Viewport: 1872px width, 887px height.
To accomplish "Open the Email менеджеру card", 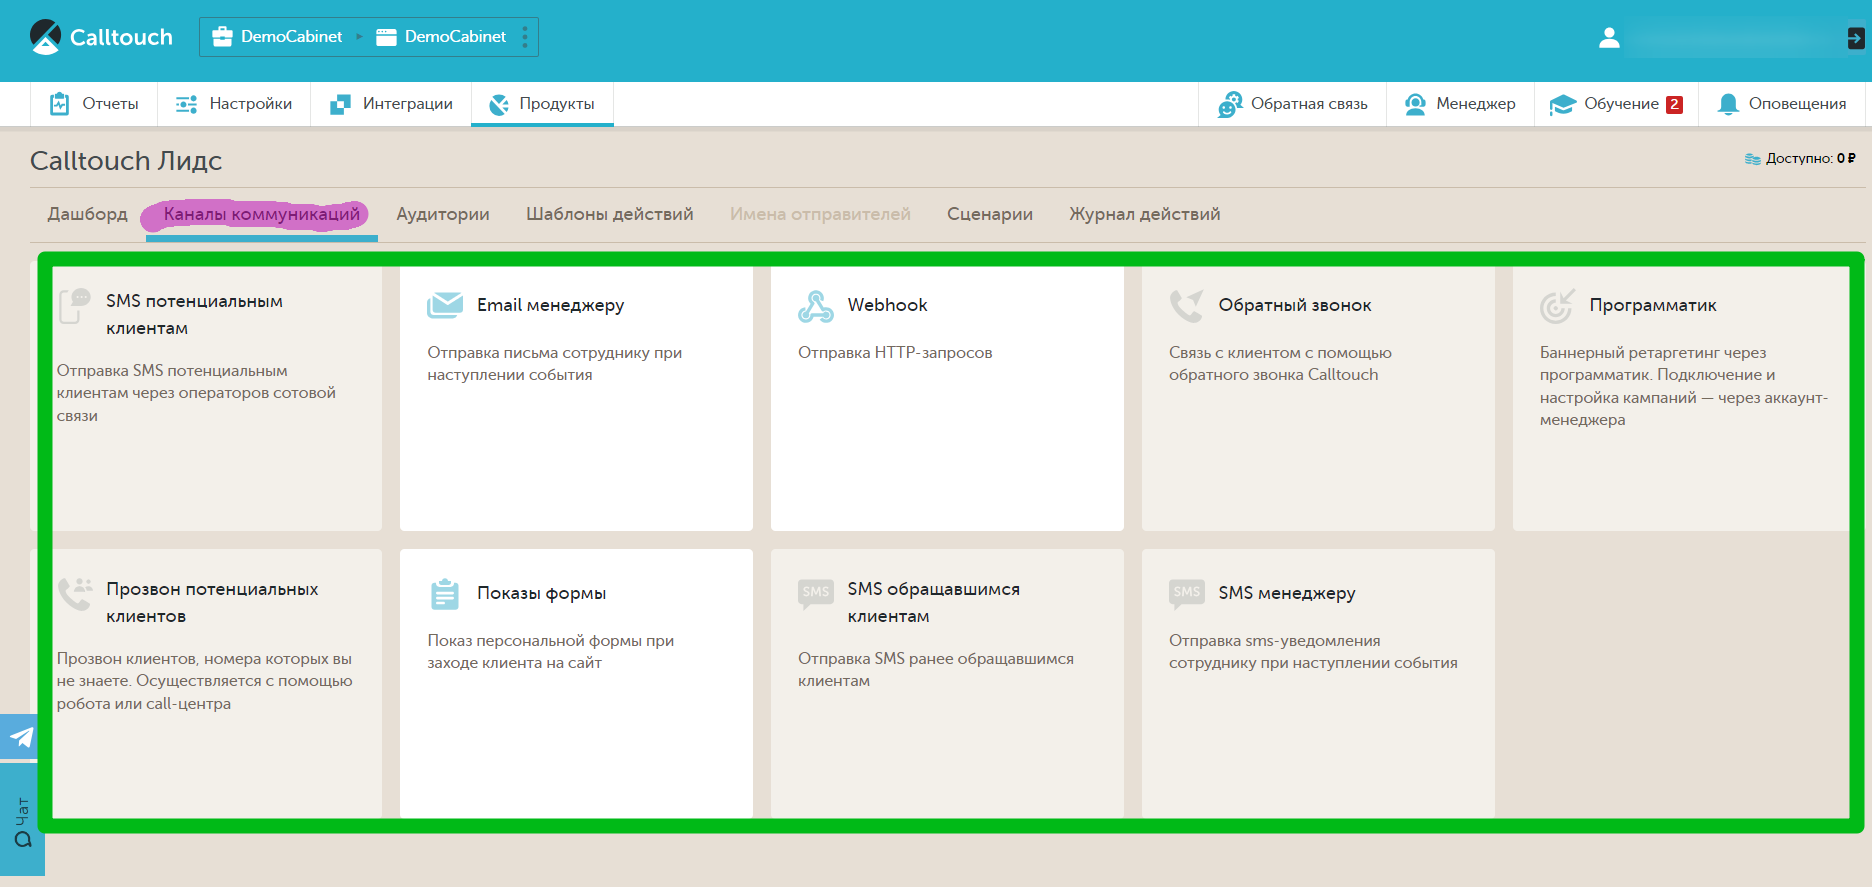I will 576,398.
